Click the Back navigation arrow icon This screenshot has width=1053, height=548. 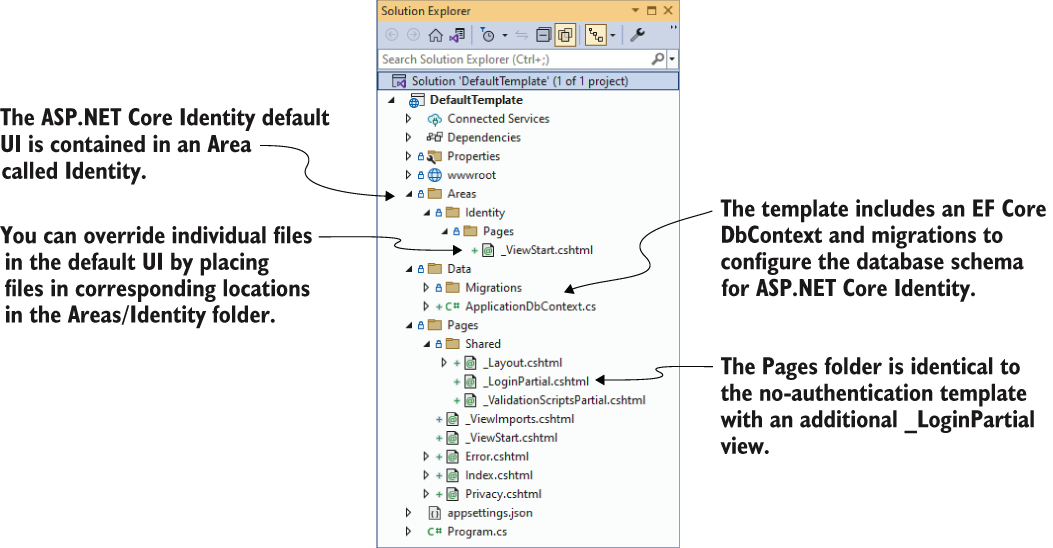pos(392,35)
